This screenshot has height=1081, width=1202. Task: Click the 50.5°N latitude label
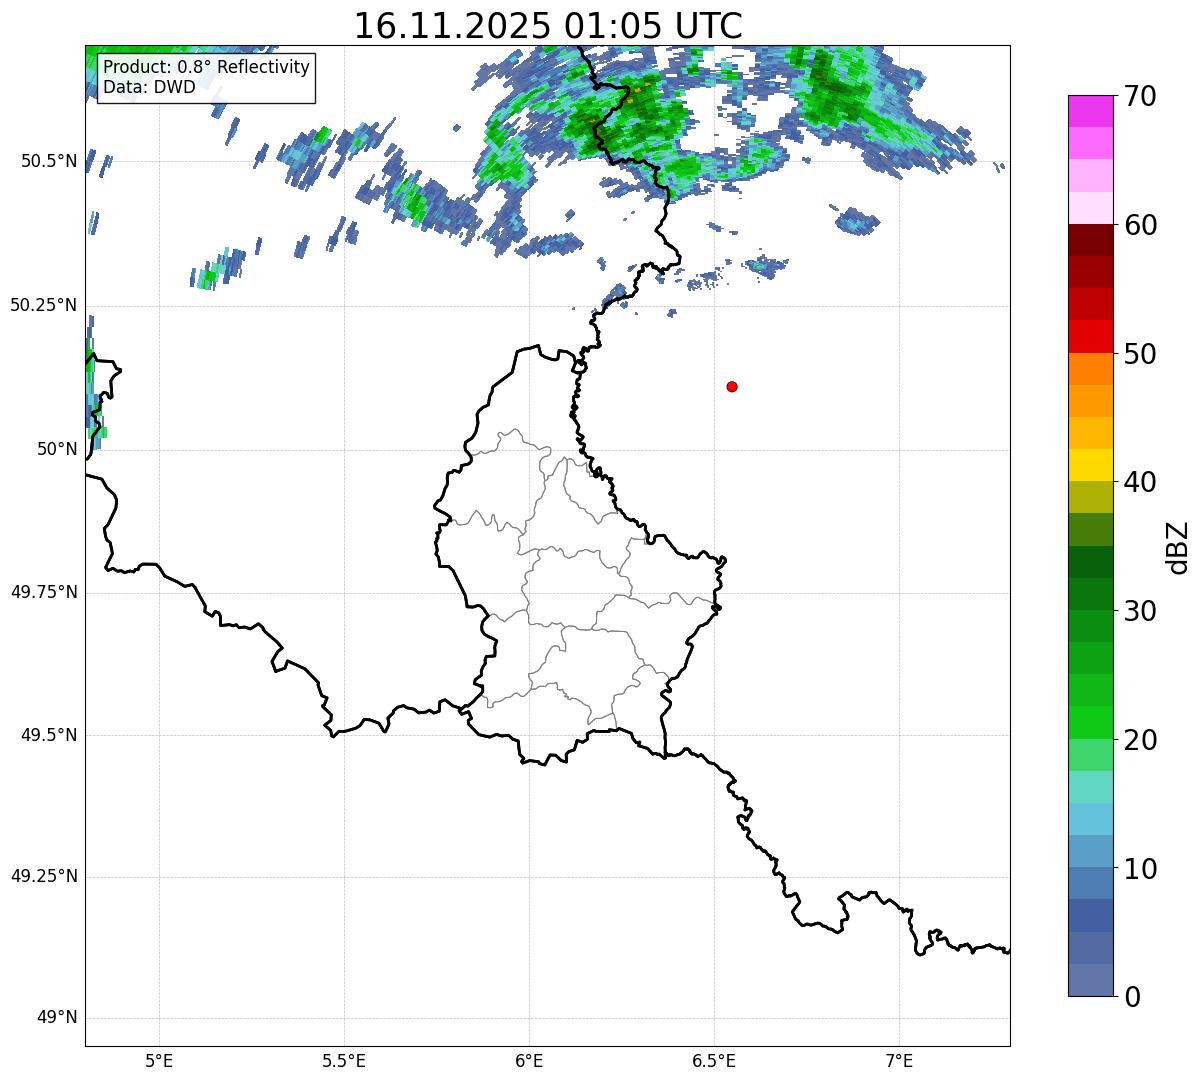[x=49, y=161]
